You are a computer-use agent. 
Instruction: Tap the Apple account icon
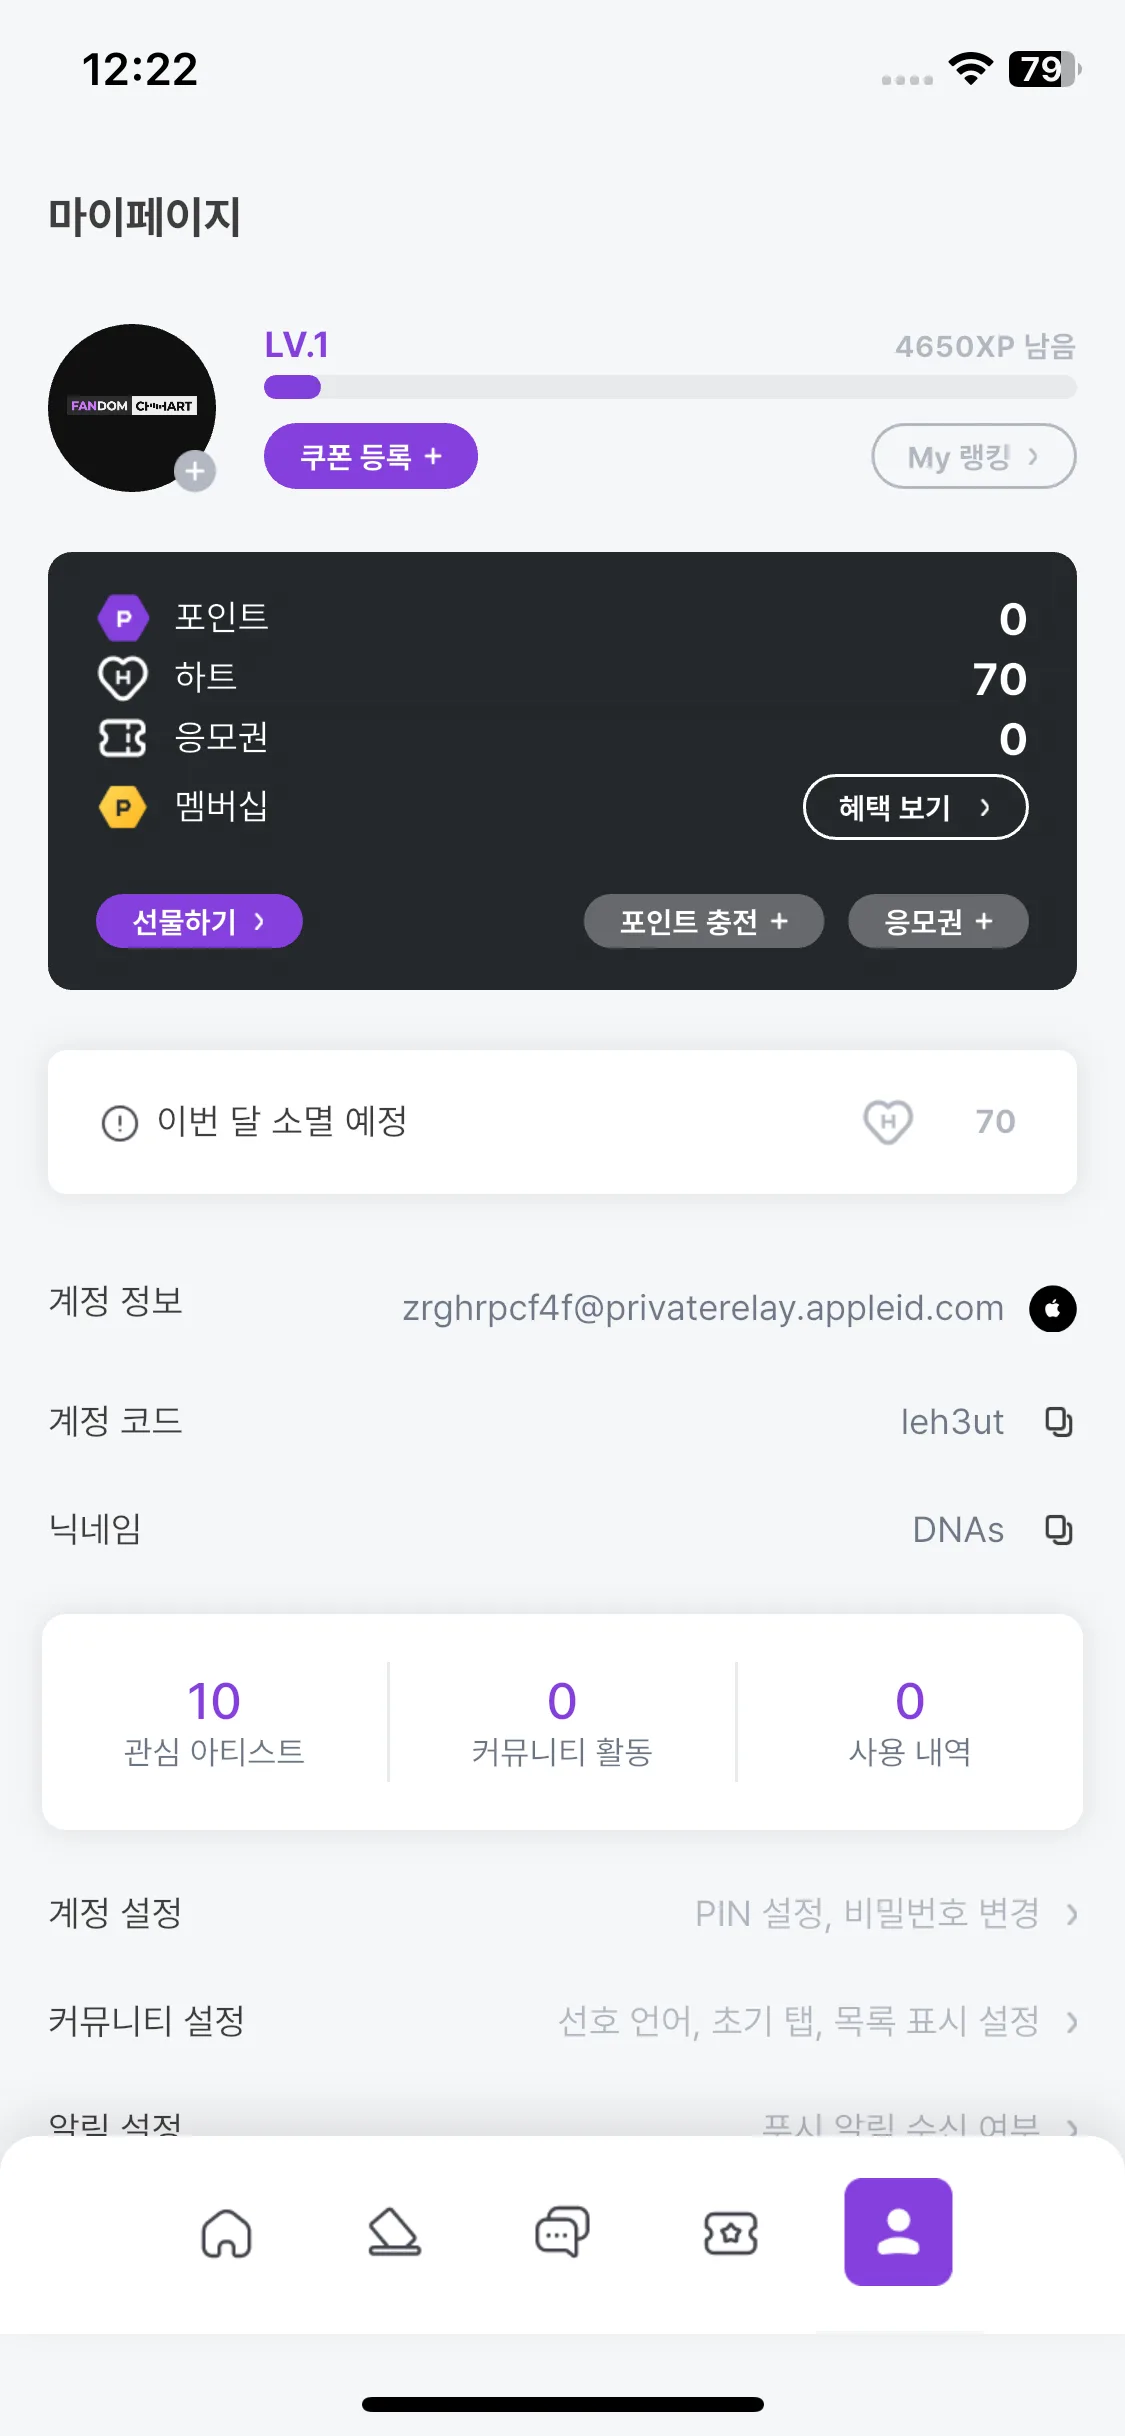1053,1308
